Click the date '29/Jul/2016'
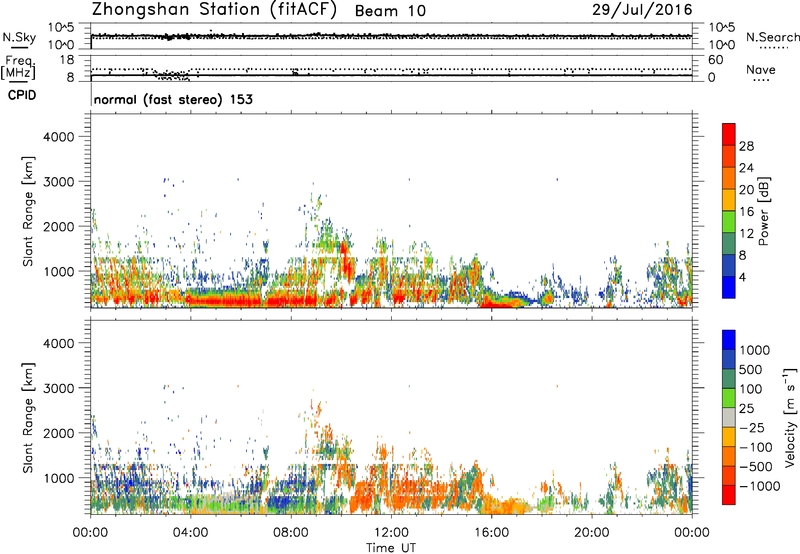 click(642, 10)
